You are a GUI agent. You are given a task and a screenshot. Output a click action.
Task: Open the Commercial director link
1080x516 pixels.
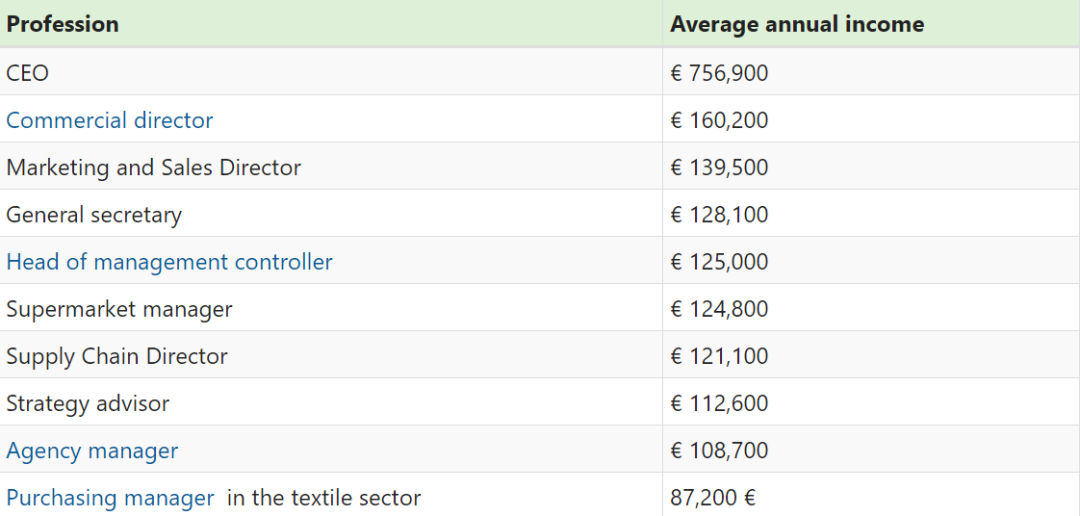click(110, 121)
